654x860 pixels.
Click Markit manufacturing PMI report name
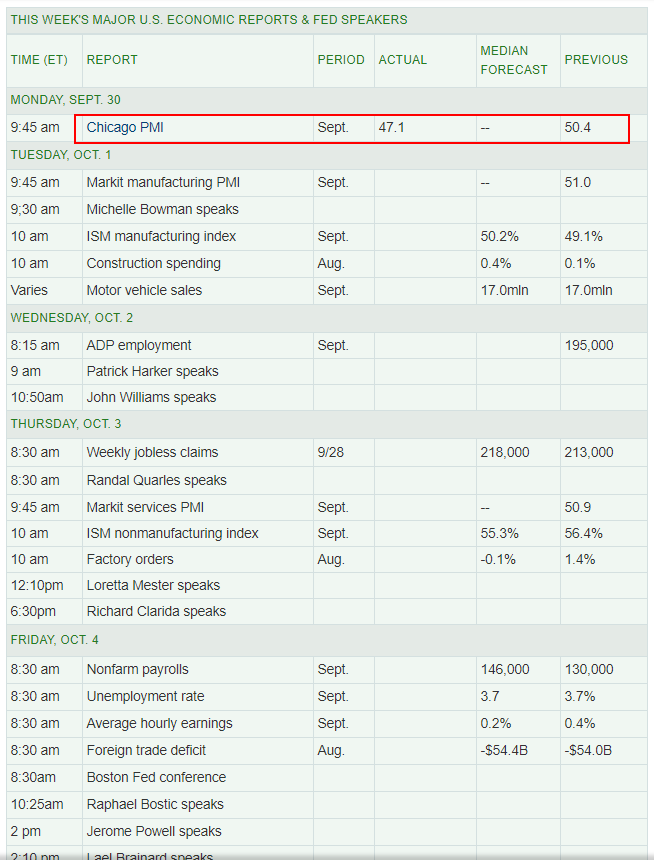(x=163, y=183)
